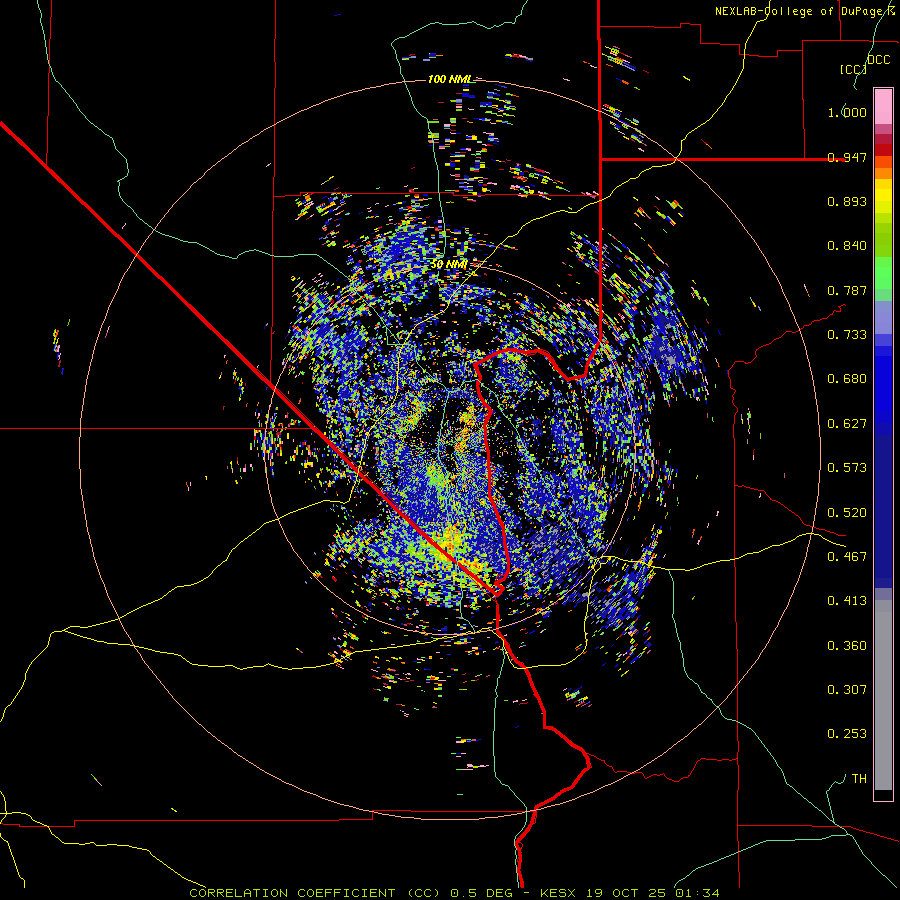Screen dimensions: 900x900
Task: Pick the gray color bar segment
Action: click(x=883, y=695)
